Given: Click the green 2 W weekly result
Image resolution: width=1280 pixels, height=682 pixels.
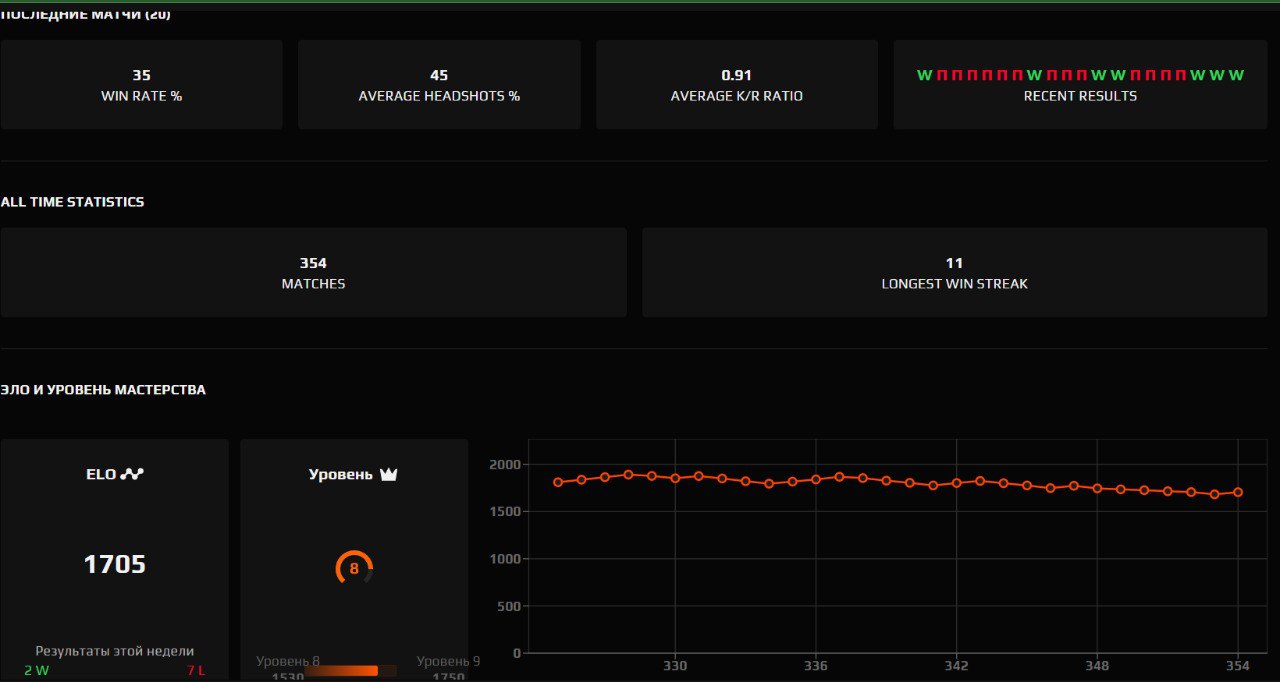Looking at the screenshot, I should [x=36, y=670].
